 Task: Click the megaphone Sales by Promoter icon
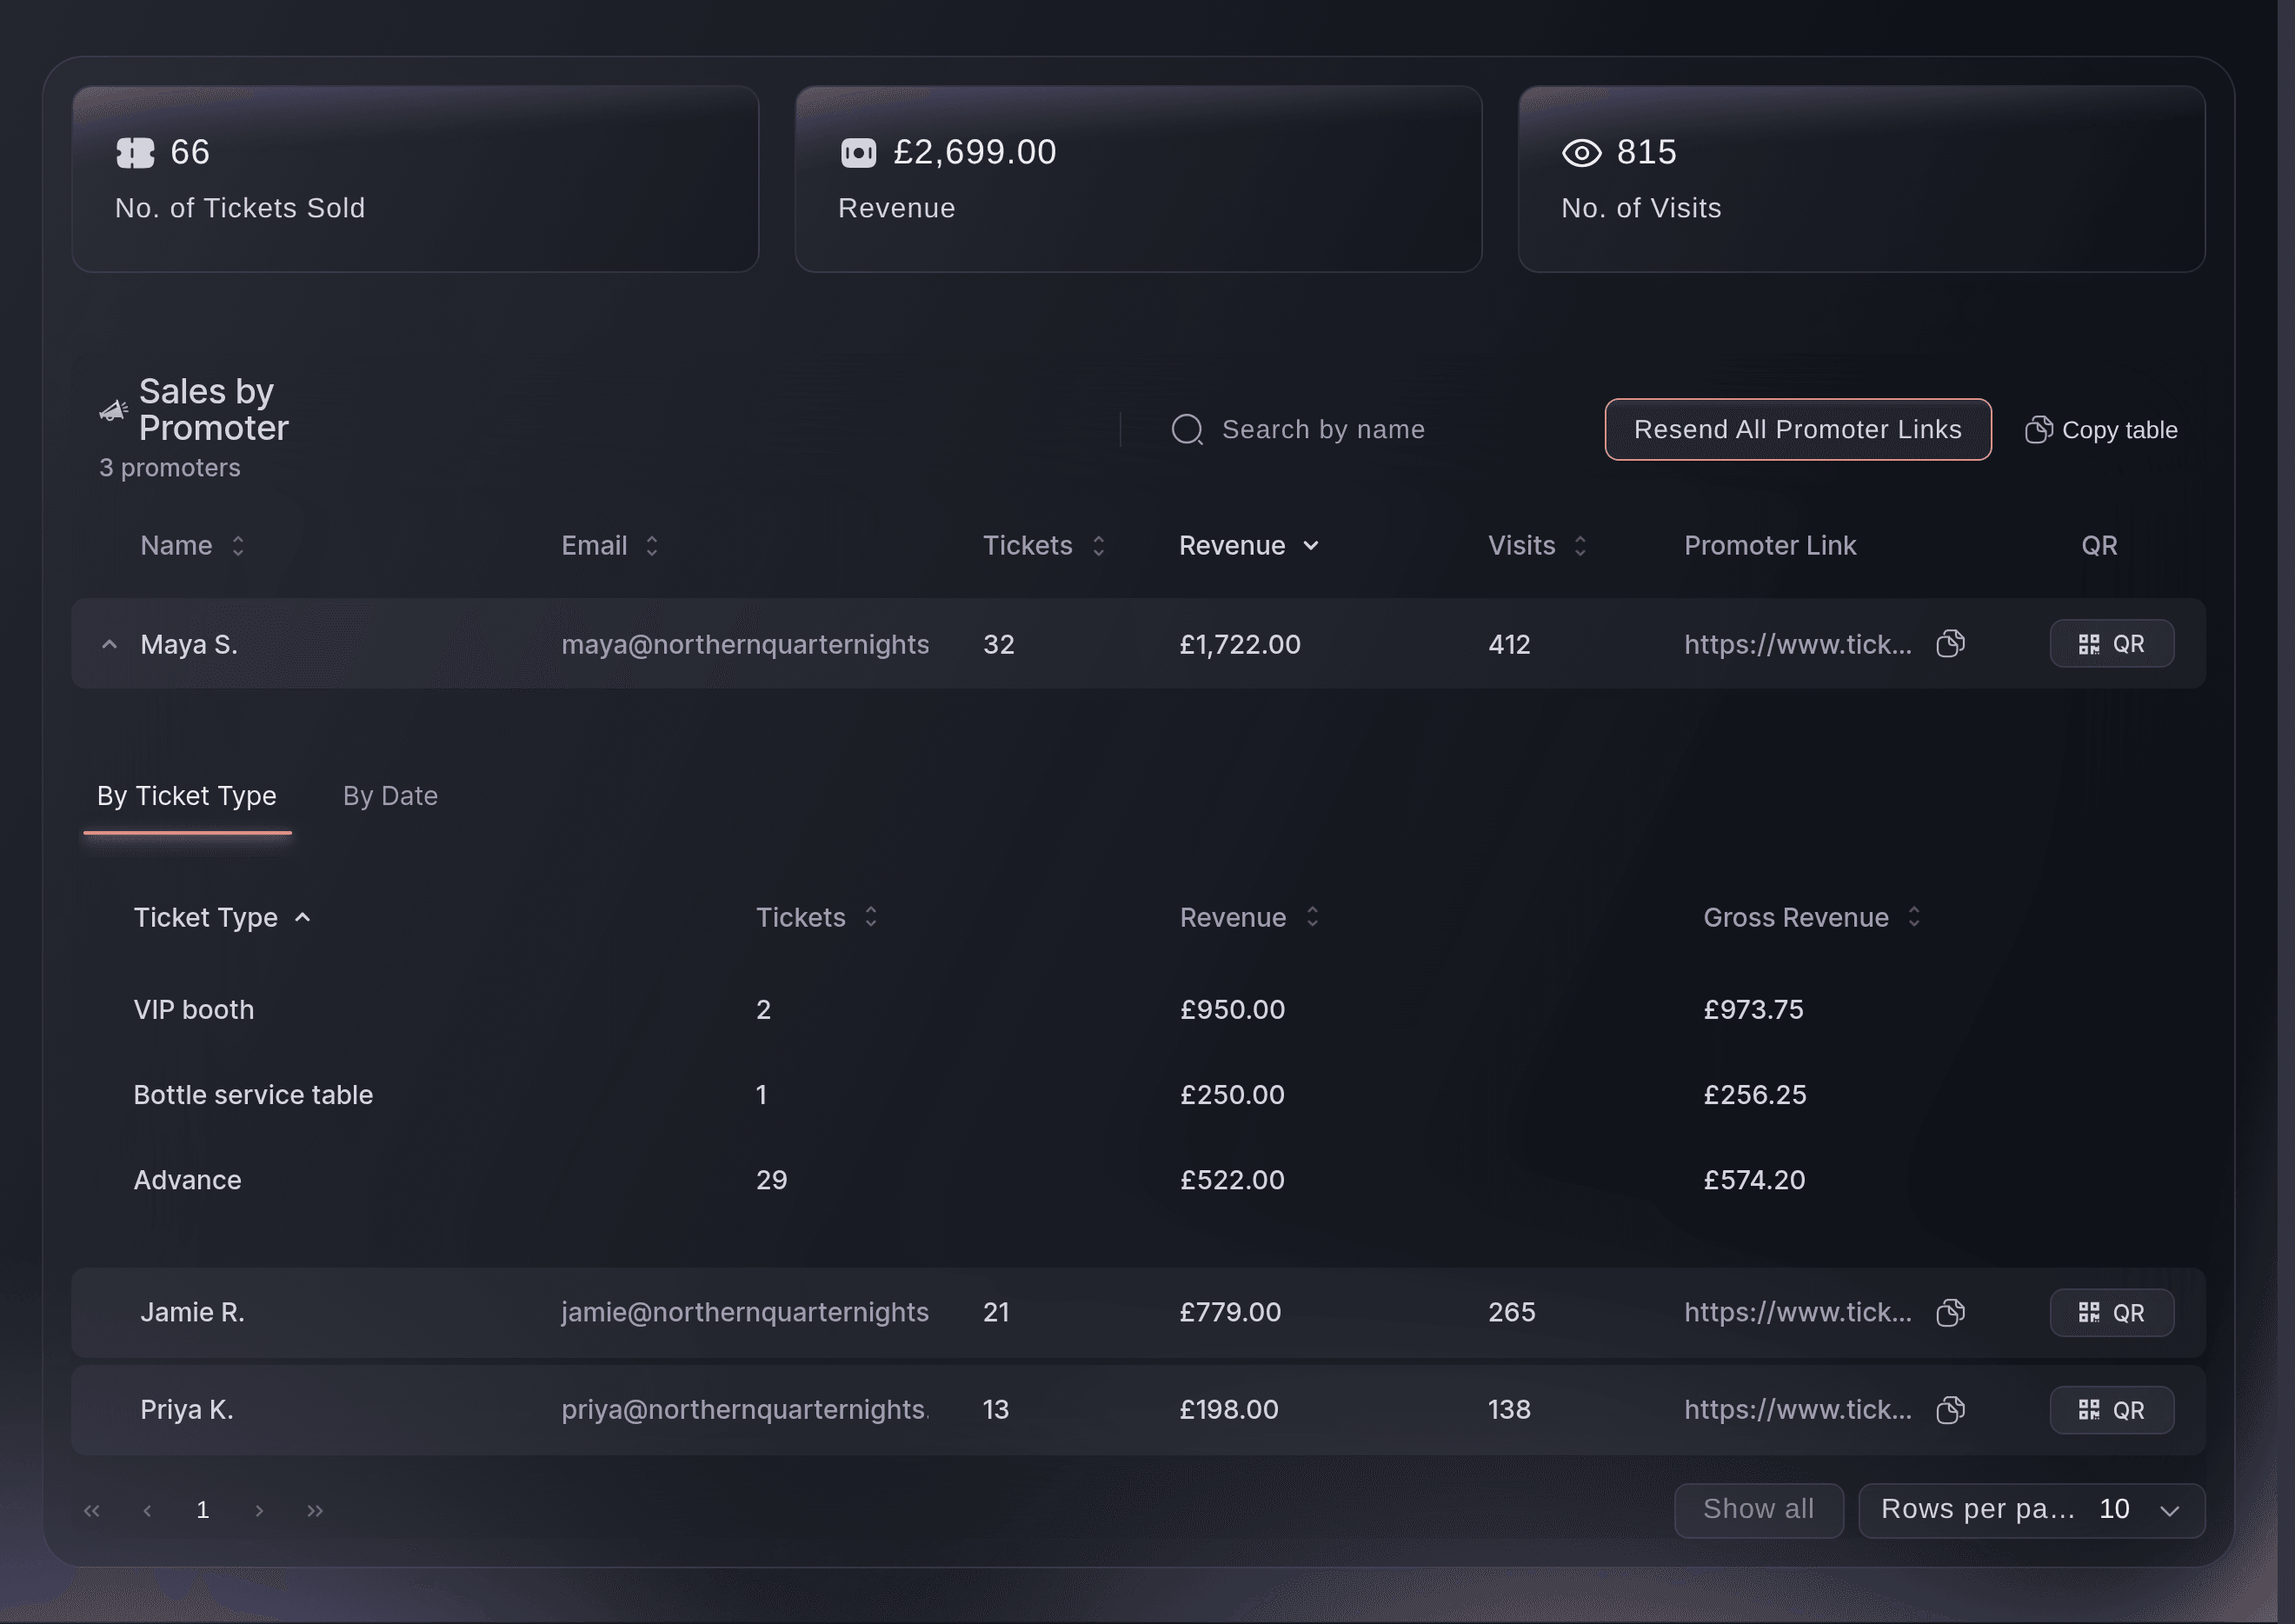click(113, 410)
